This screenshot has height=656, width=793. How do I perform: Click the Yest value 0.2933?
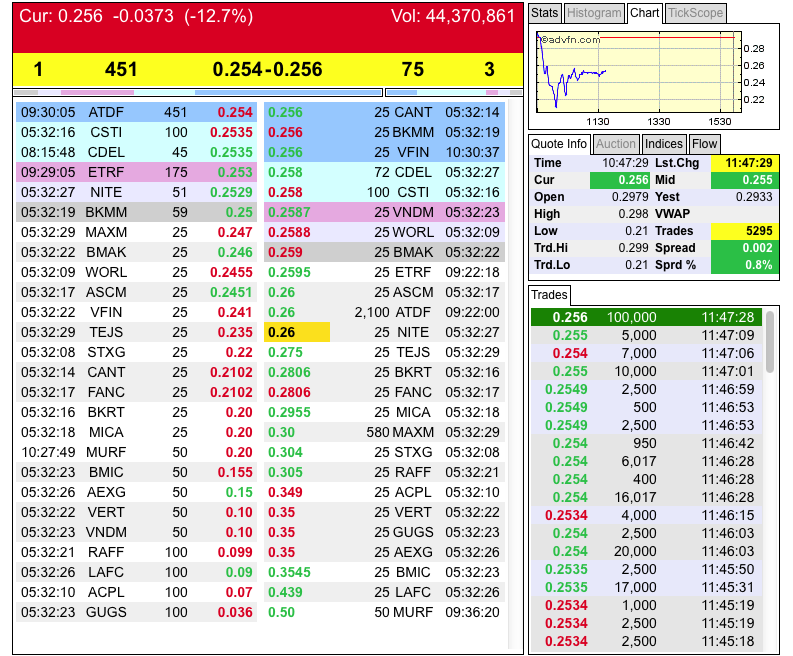pos(754,197)
